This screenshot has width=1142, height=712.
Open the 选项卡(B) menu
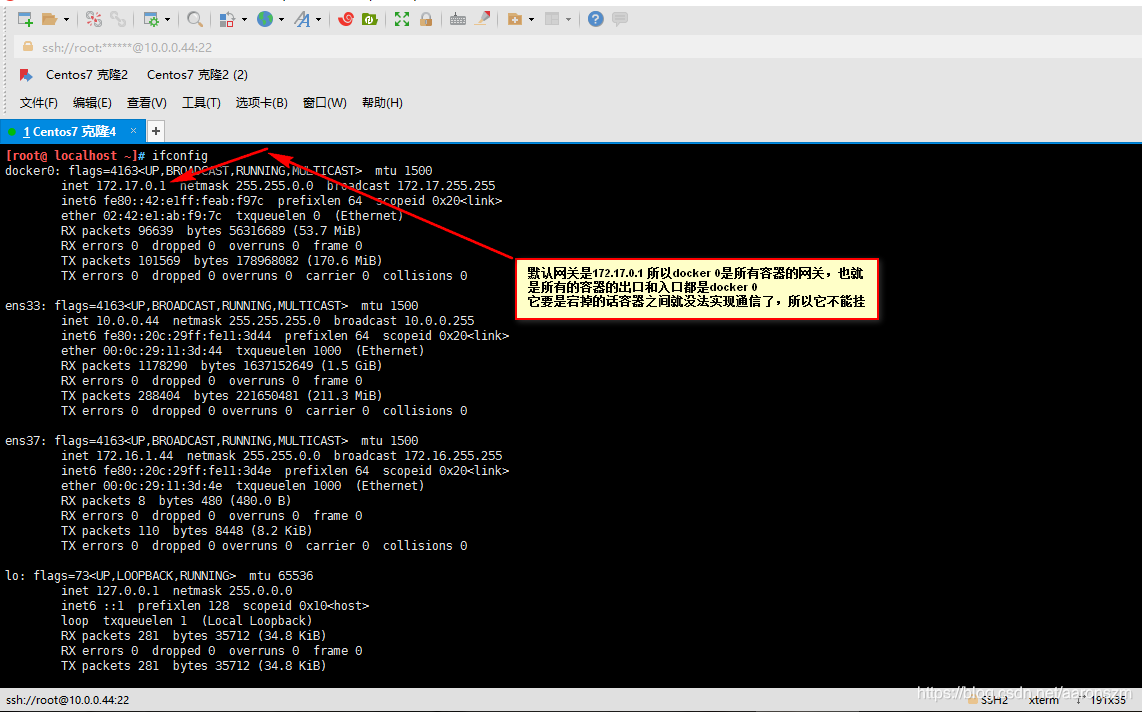(x=261, y=103)
